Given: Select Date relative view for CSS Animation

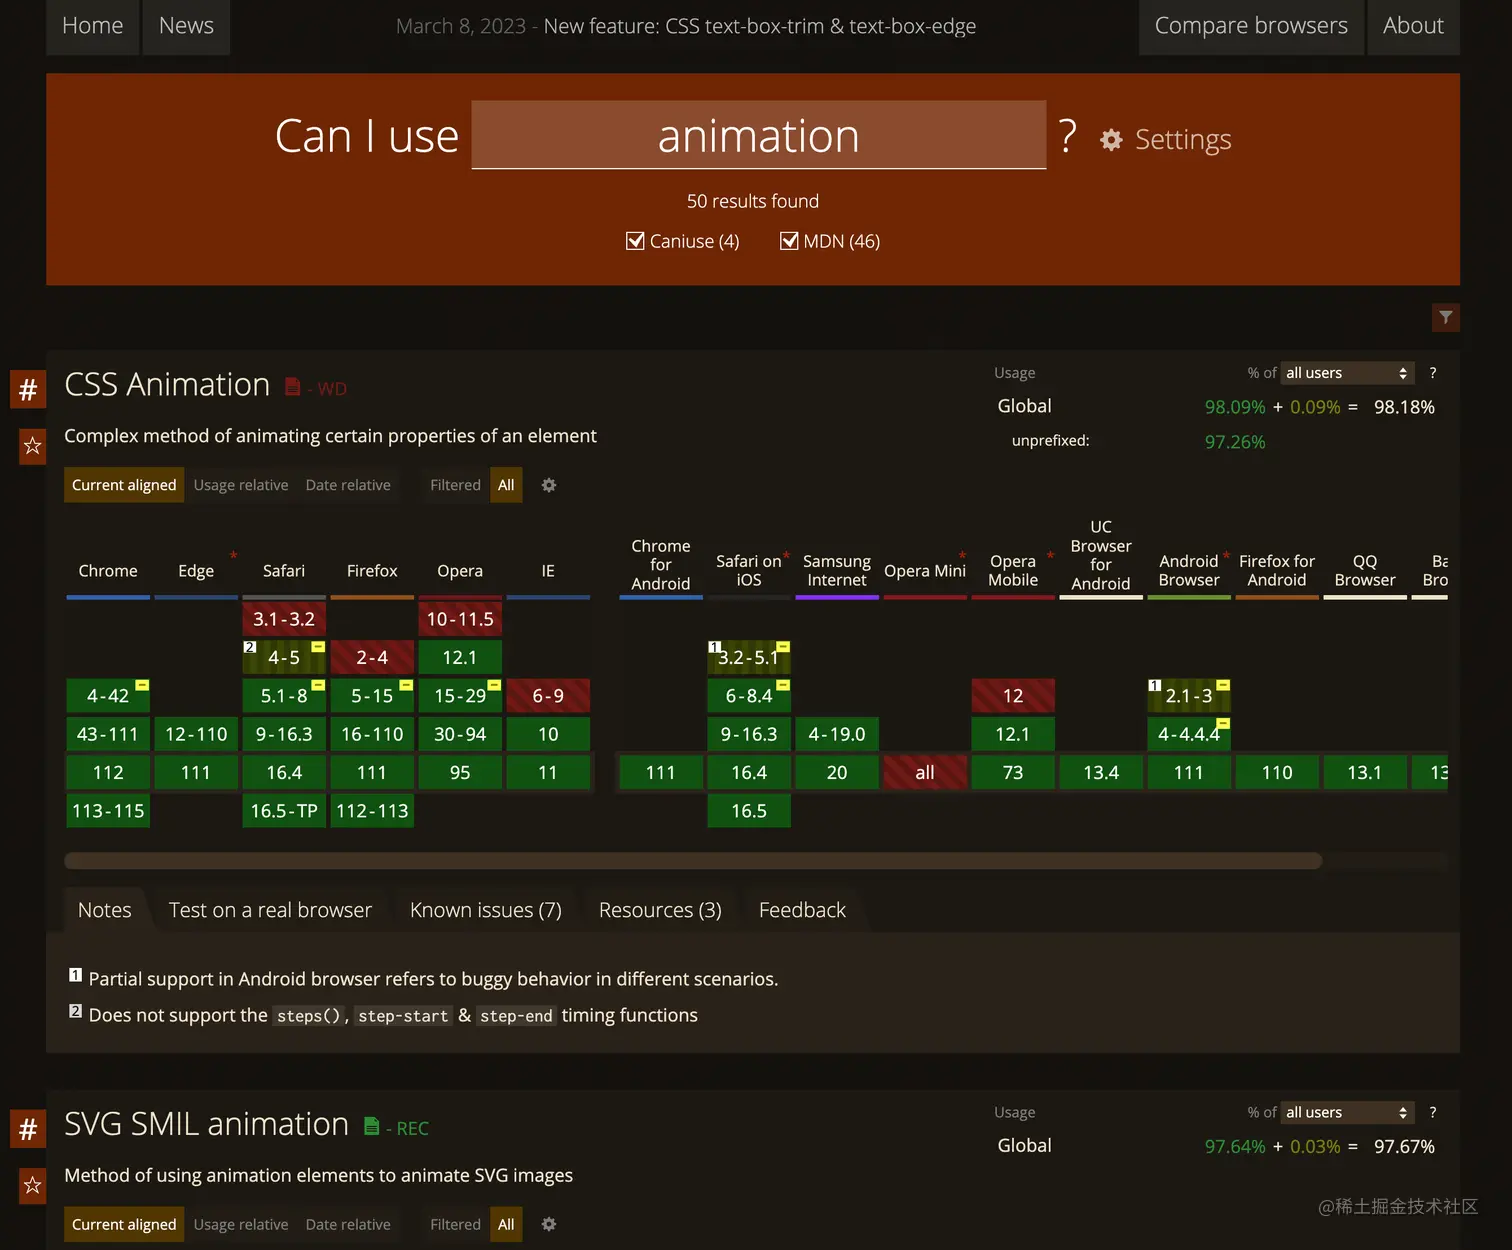Looking at the screenshot, I should (348, 485).
